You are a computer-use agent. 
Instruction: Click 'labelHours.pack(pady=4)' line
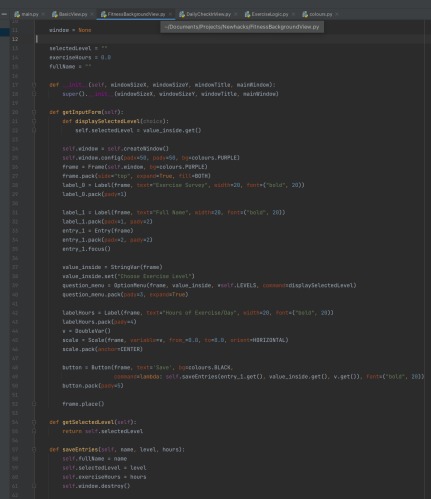point(99,322)
